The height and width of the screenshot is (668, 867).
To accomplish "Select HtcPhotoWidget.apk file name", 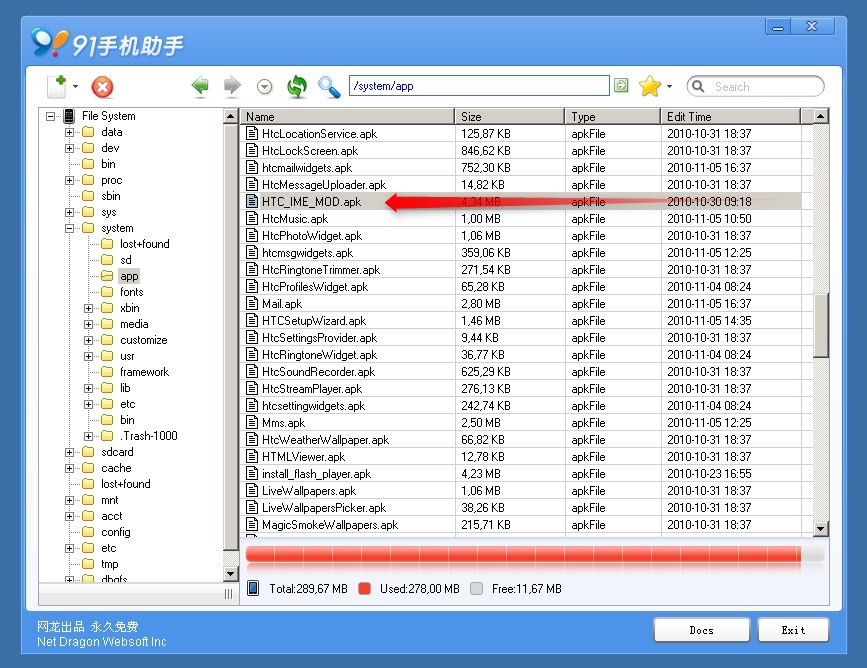I will pos(312,236).
